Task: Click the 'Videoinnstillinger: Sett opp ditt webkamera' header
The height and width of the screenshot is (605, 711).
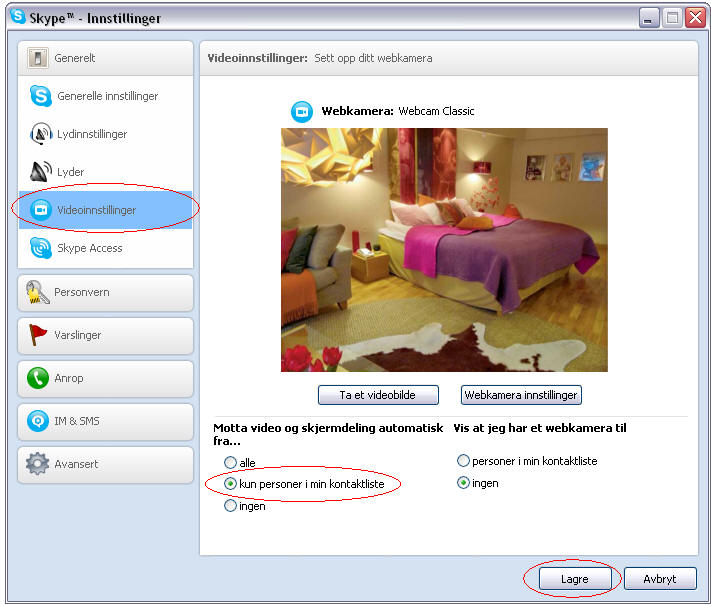Action: tap(320, 58)
